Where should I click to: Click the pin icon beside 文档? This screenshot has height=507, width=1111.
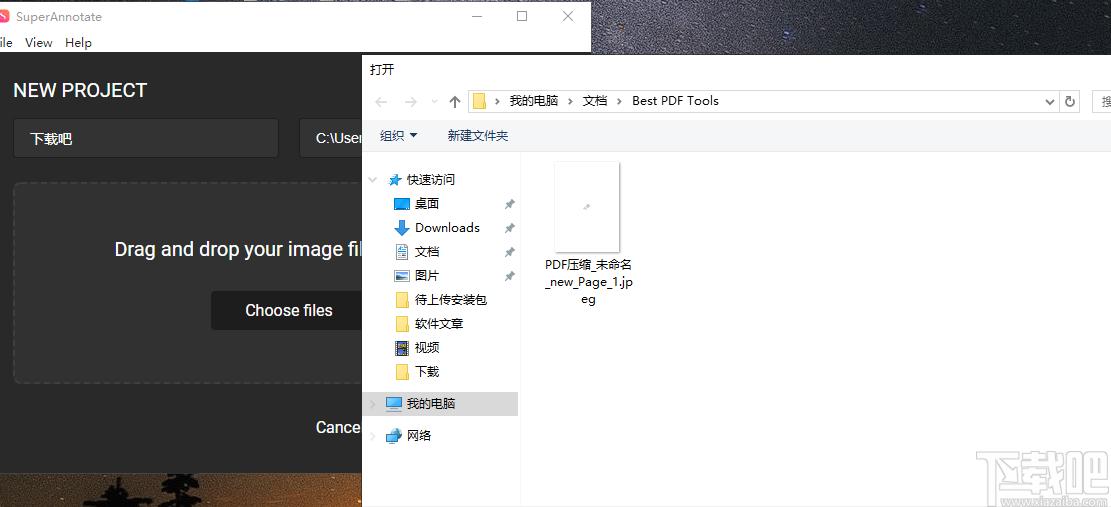click(x=509, y=252)
